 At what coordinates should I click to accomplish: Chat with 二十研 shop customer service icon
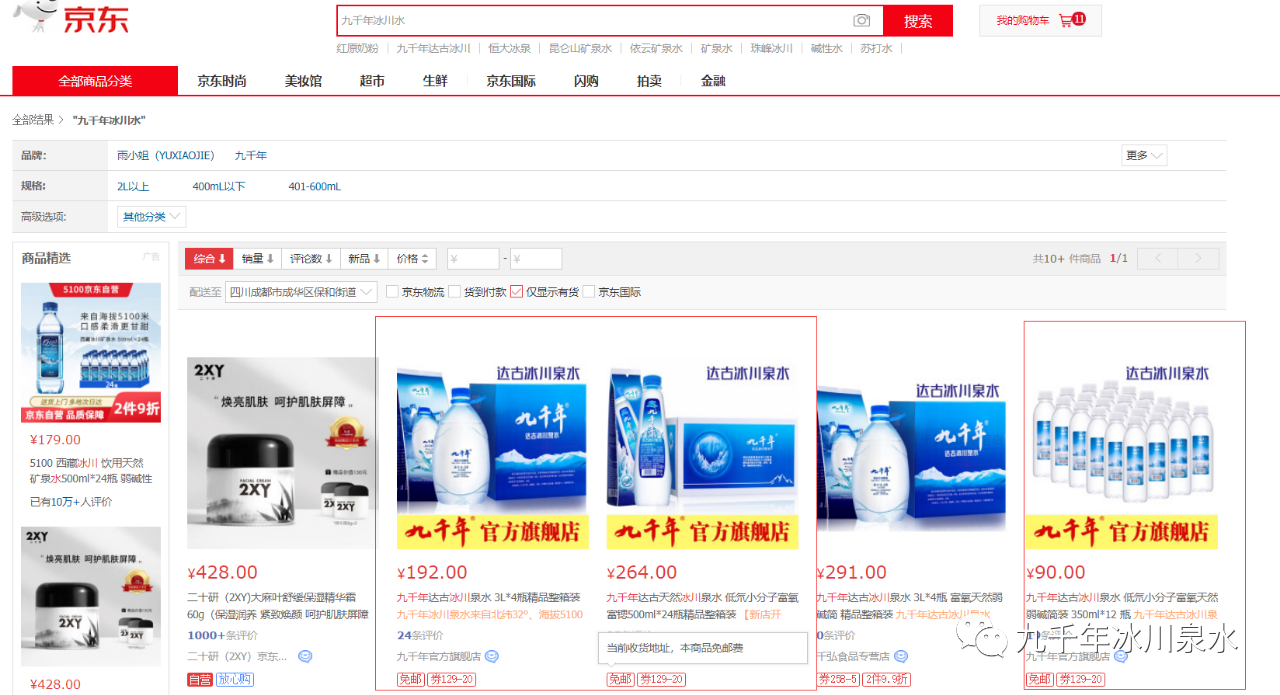click(305, 657)
